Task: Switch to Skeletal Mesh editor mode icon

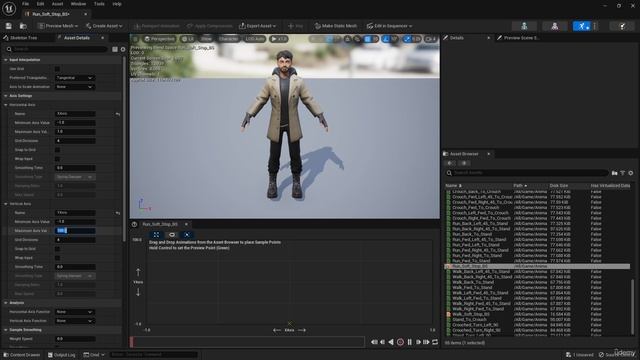Action: [x=554, y=26]
